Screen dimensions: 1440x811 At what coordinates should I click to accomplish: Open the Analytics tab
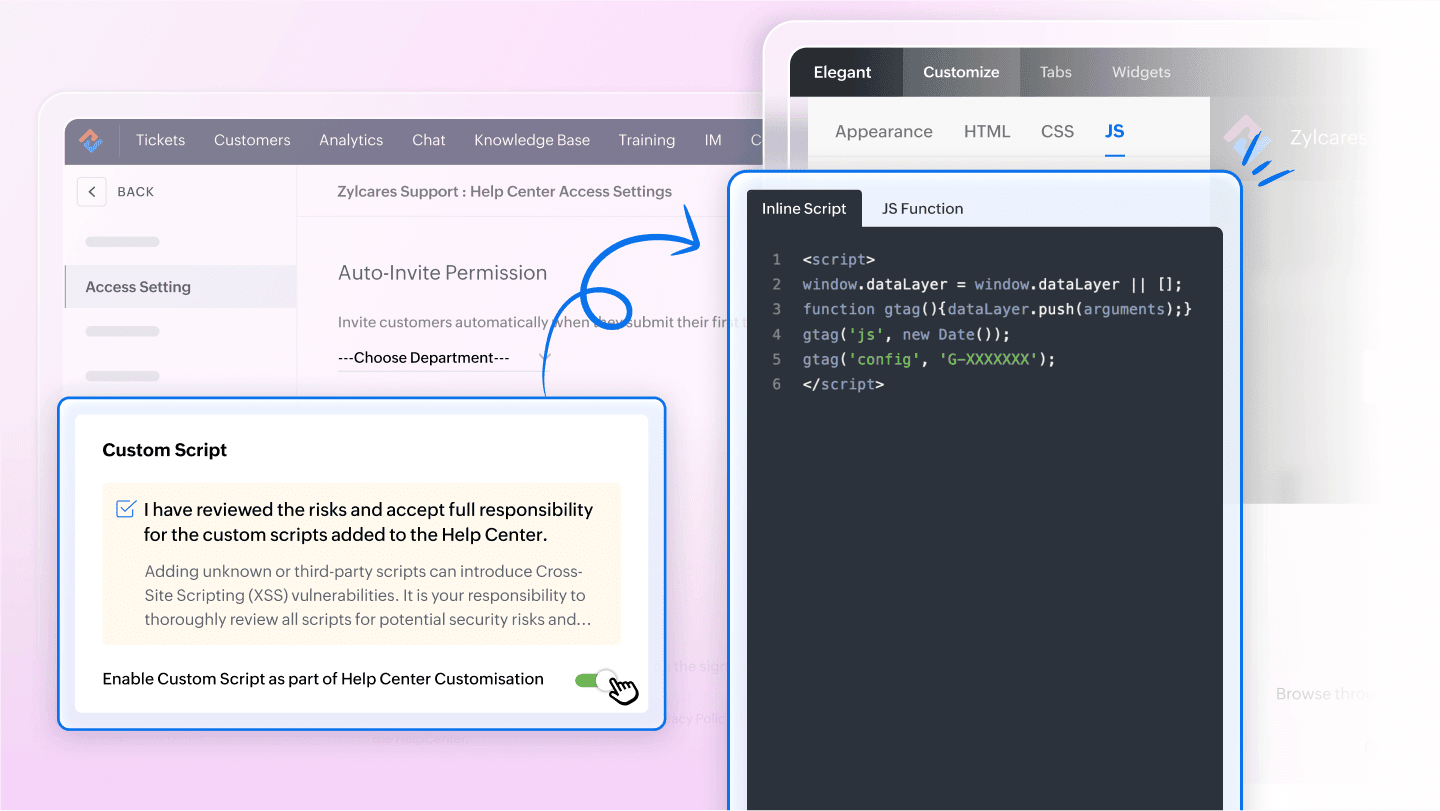(351, 140)
